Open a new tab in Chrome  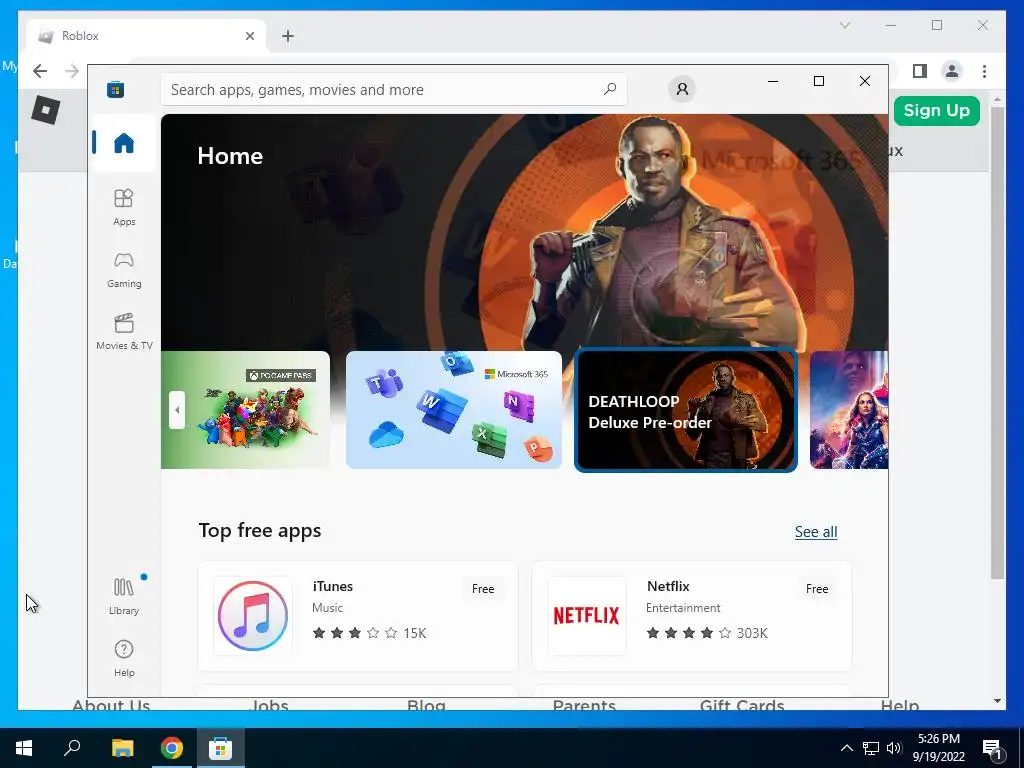point(288,36)
